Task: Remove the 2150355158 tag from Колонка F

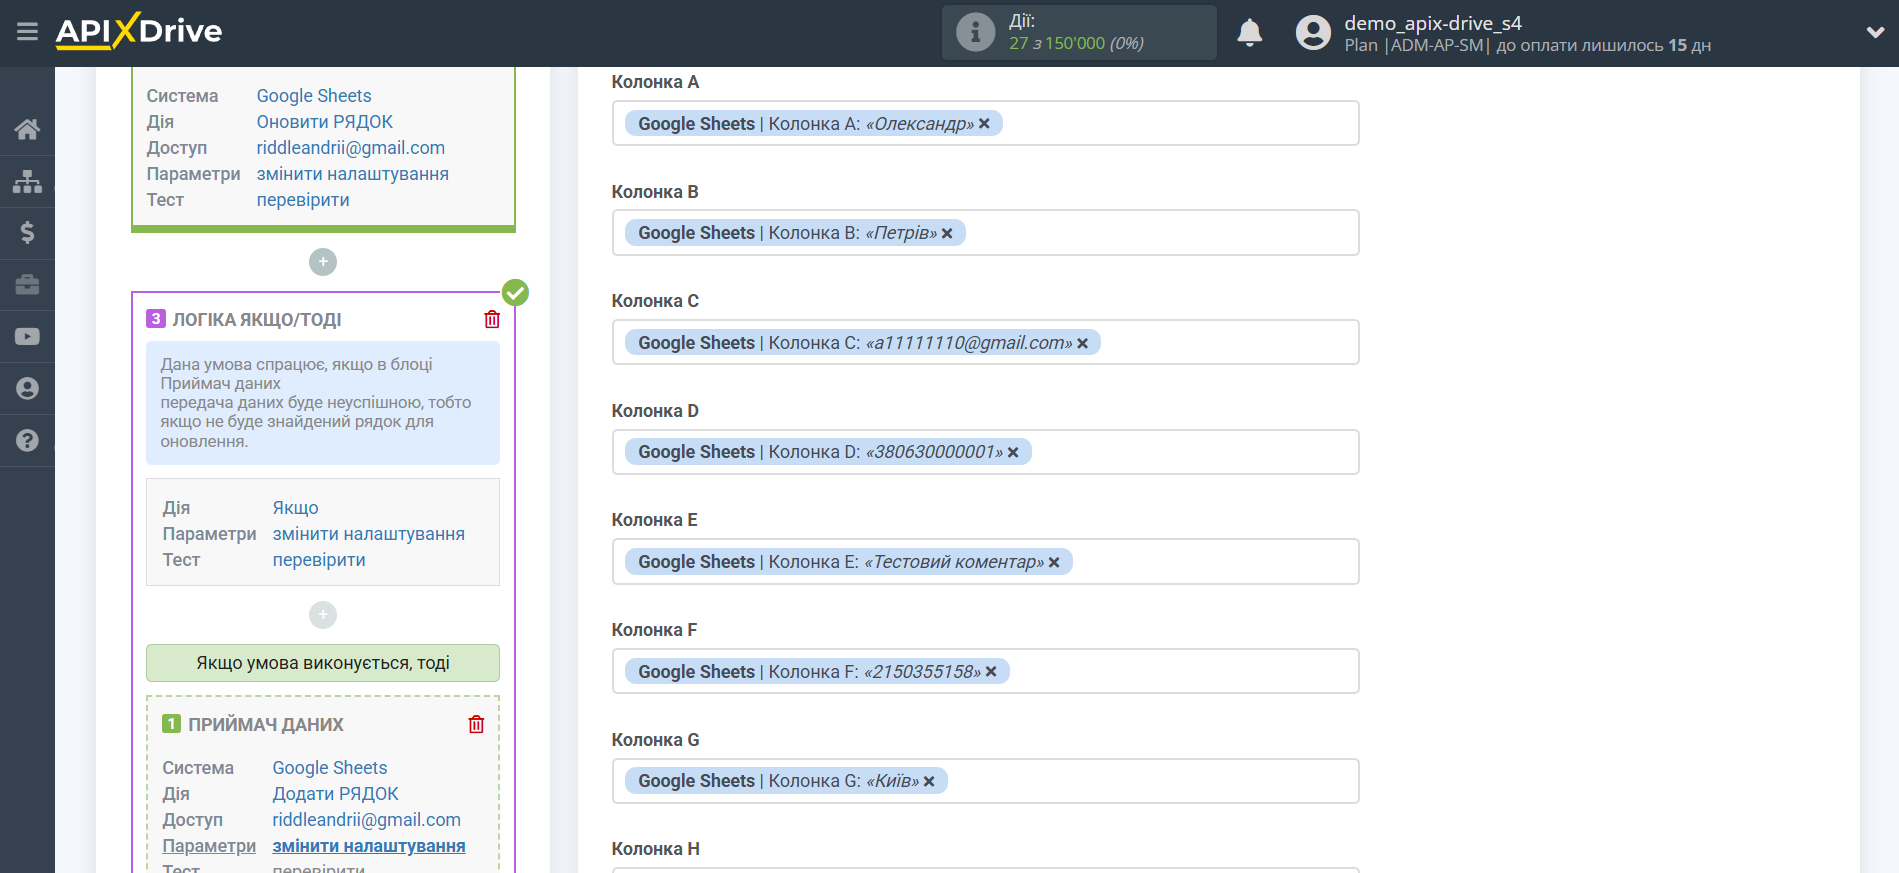Action: pos(991,672)
